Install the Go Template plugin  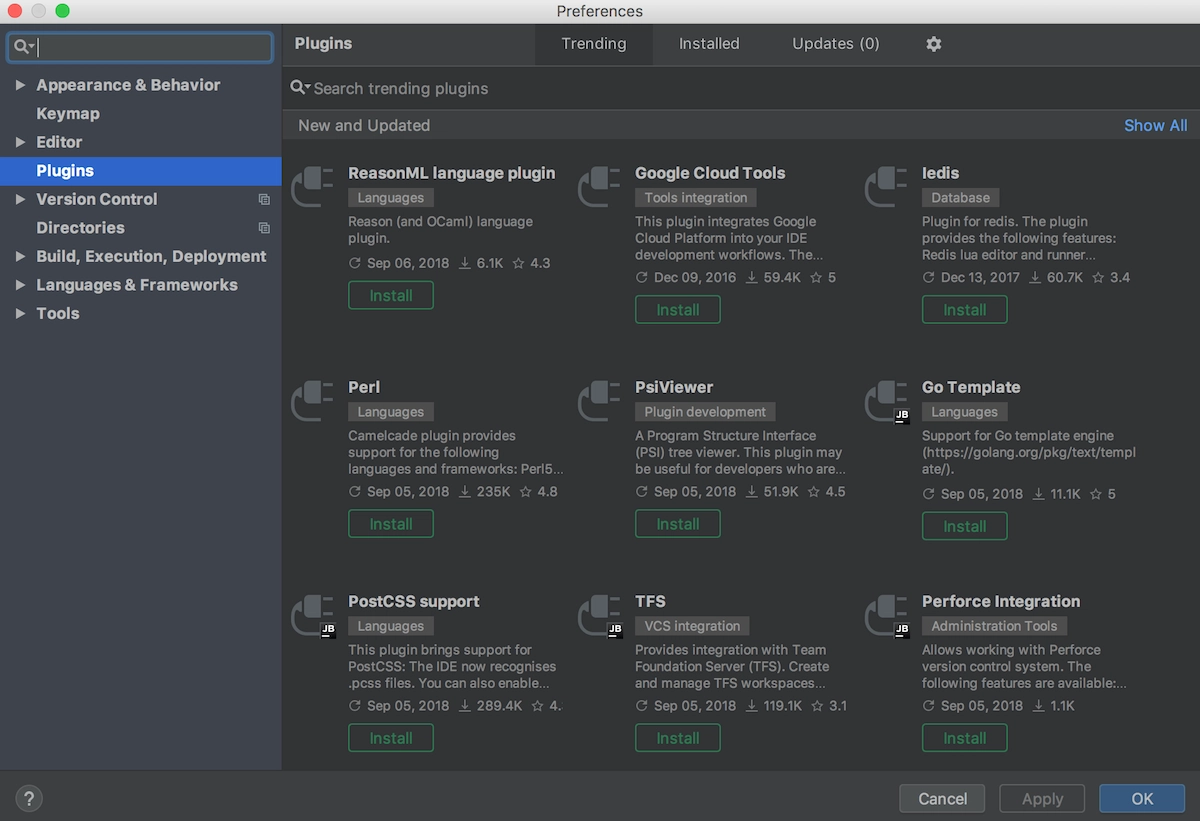point(965,526)
